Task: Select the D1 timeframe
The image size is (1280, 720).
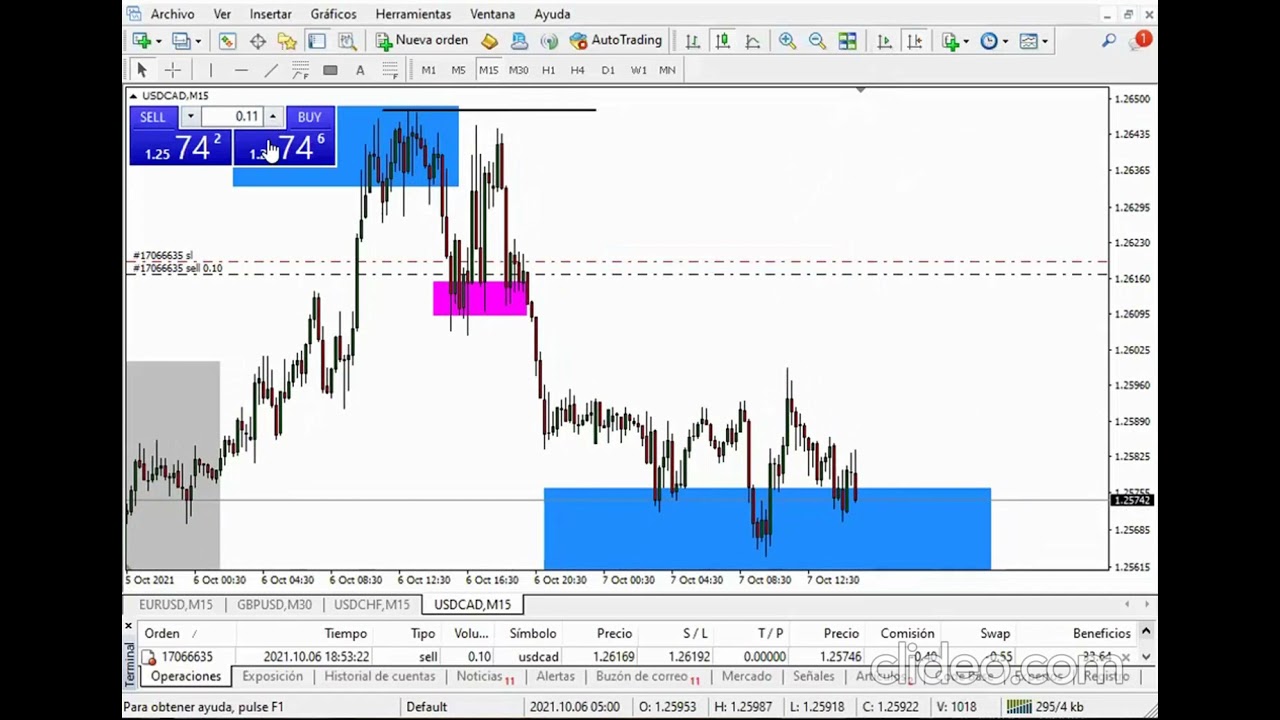Action: [x=607, y=70]
